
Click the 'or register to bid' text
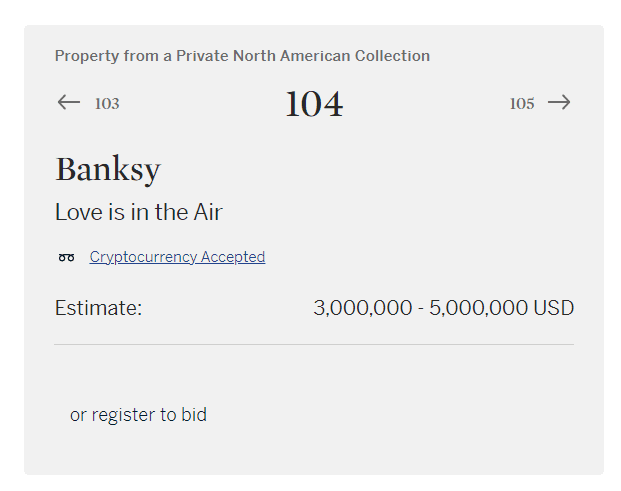pos(138,414)
